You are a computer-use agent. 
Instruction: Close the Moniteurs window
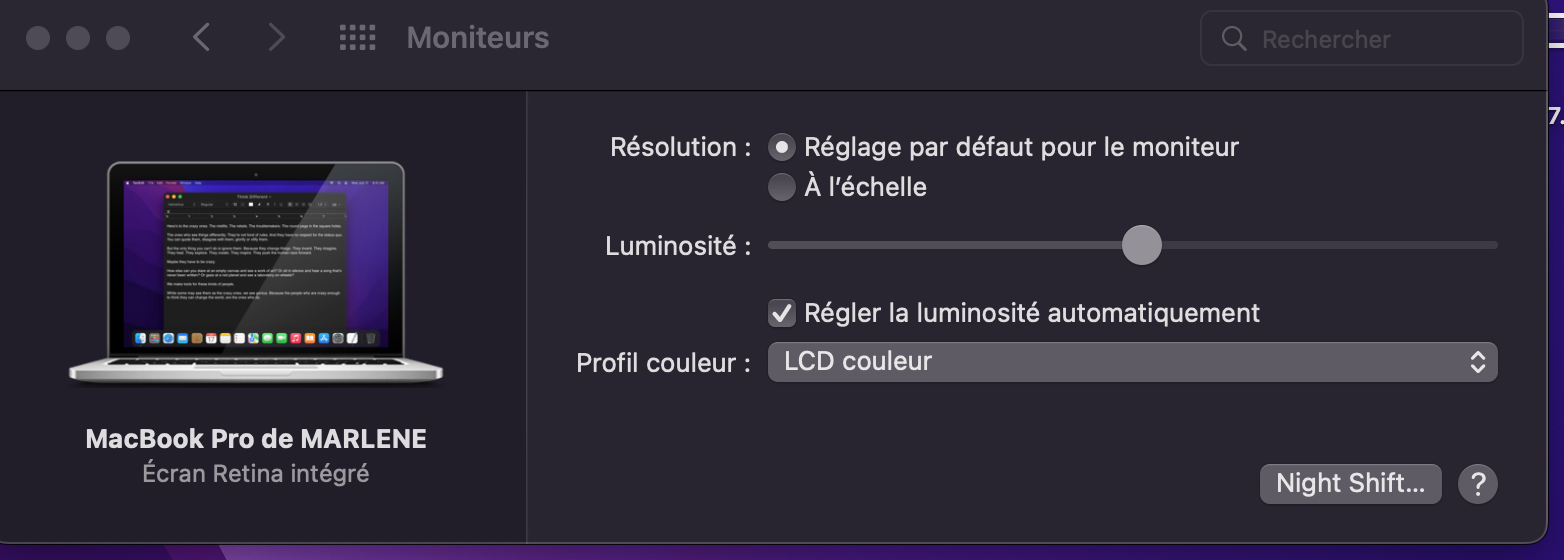38,38
